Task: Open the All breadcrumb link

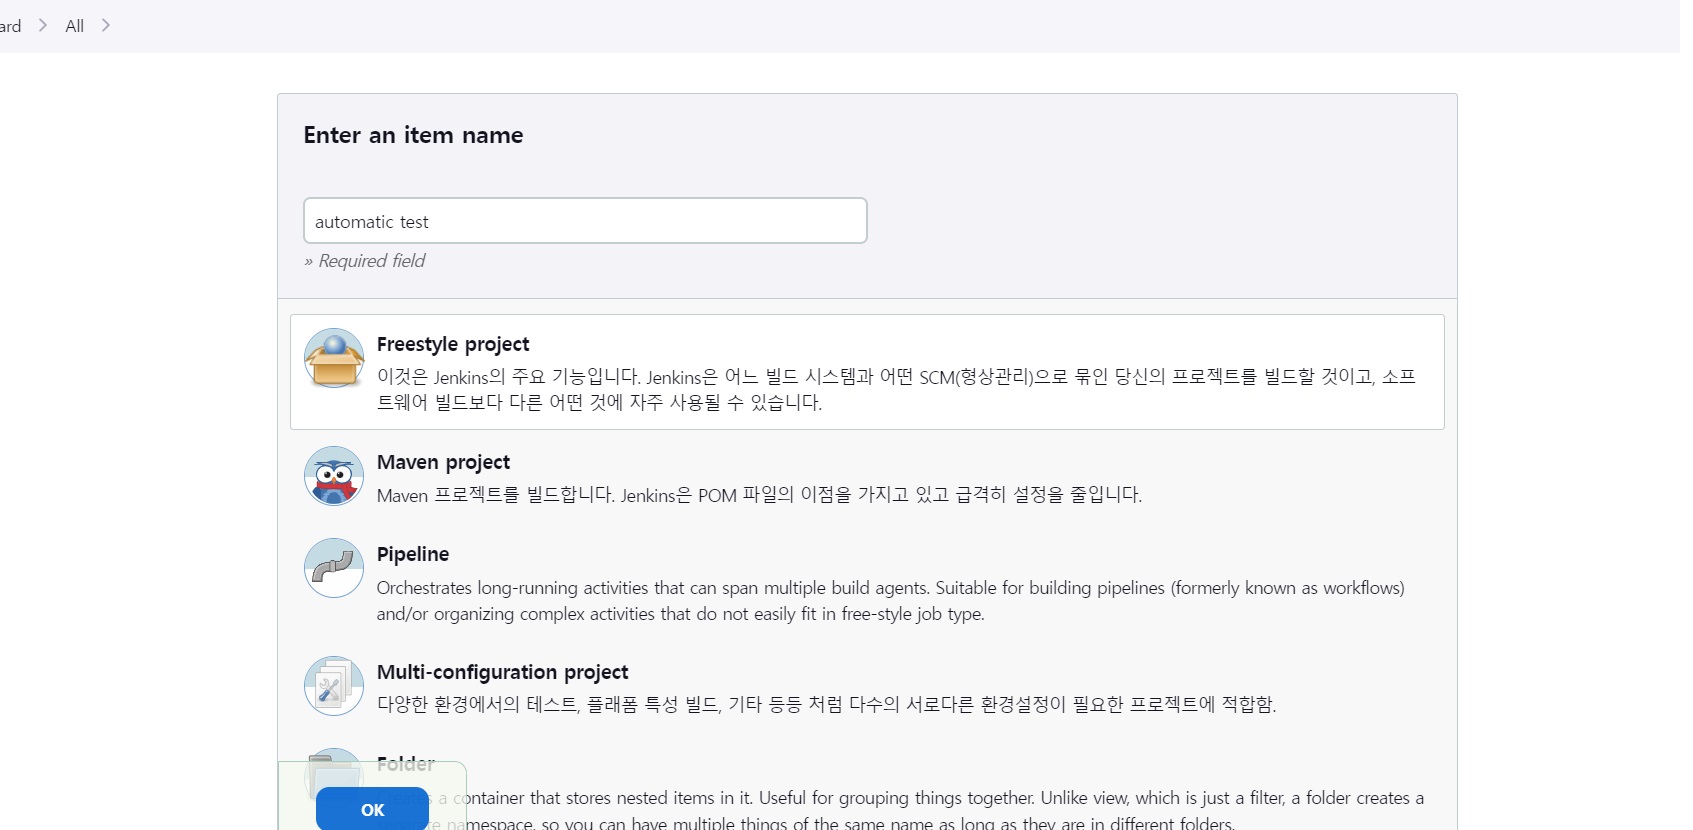Action: (x=75, y=26)
